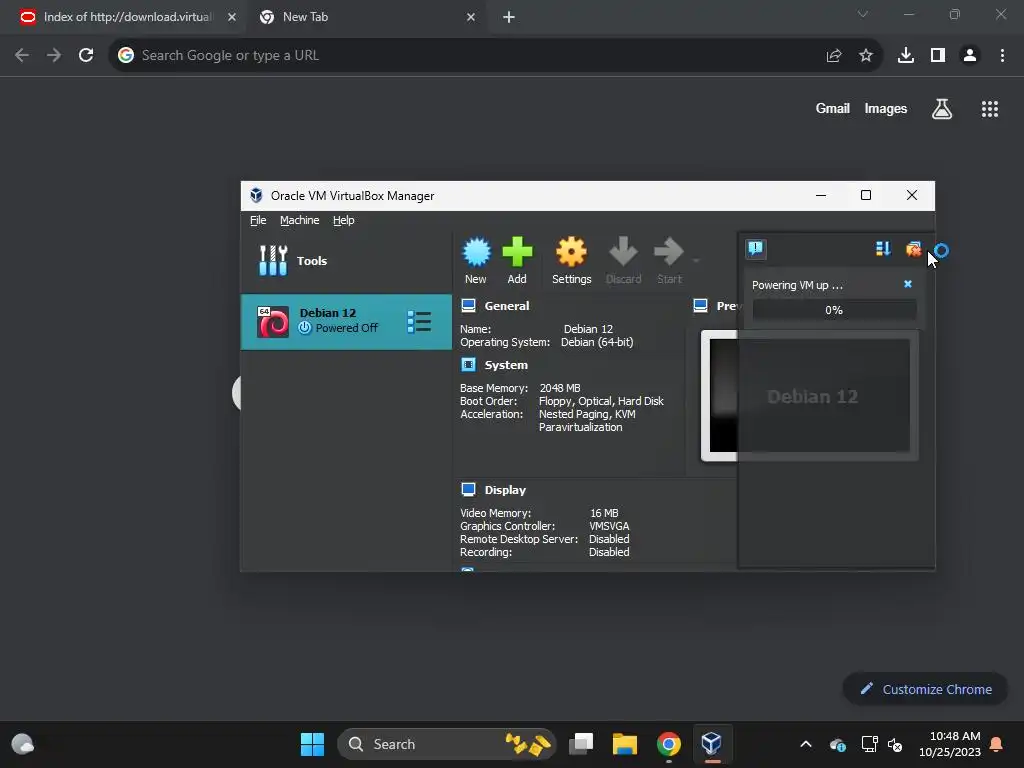This screenshot has height=768, width=1024.
Task: Open the Gmail link
Action: 833,108
